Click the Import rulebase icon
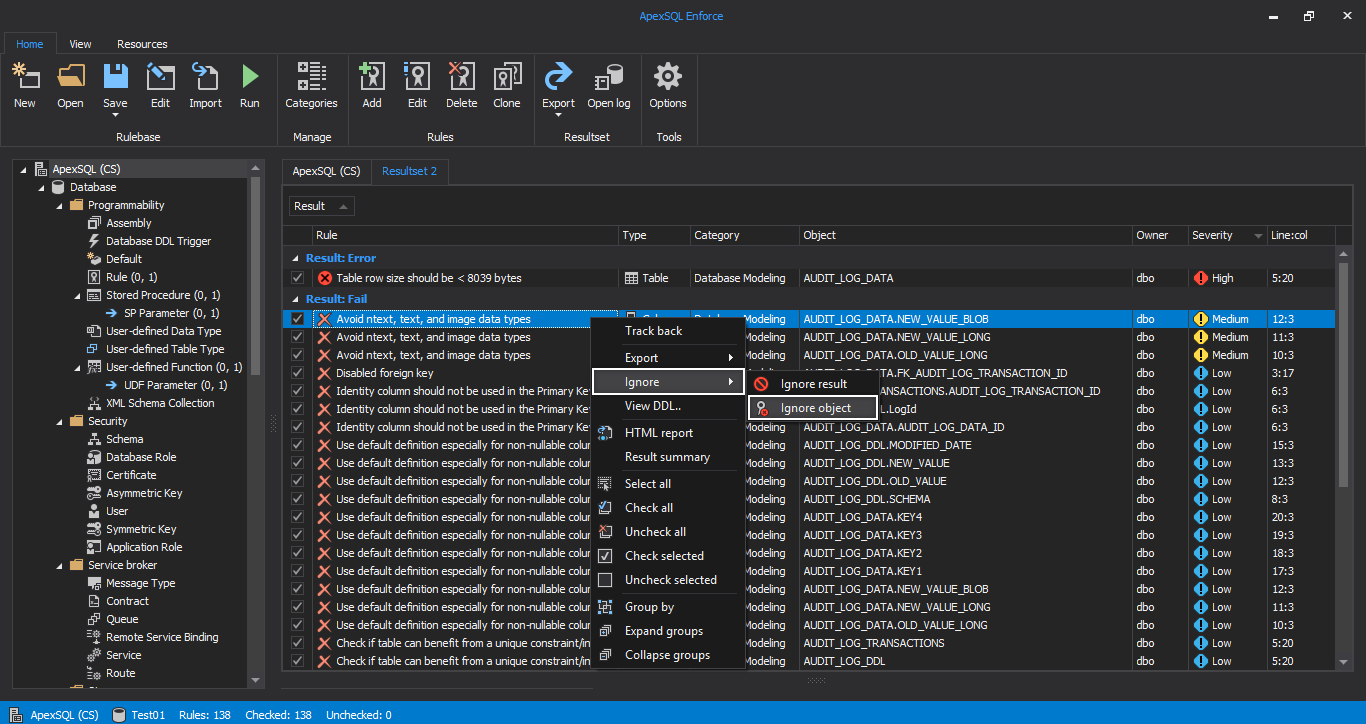Viewport: 1366px width, 724px height. [205, 78]
